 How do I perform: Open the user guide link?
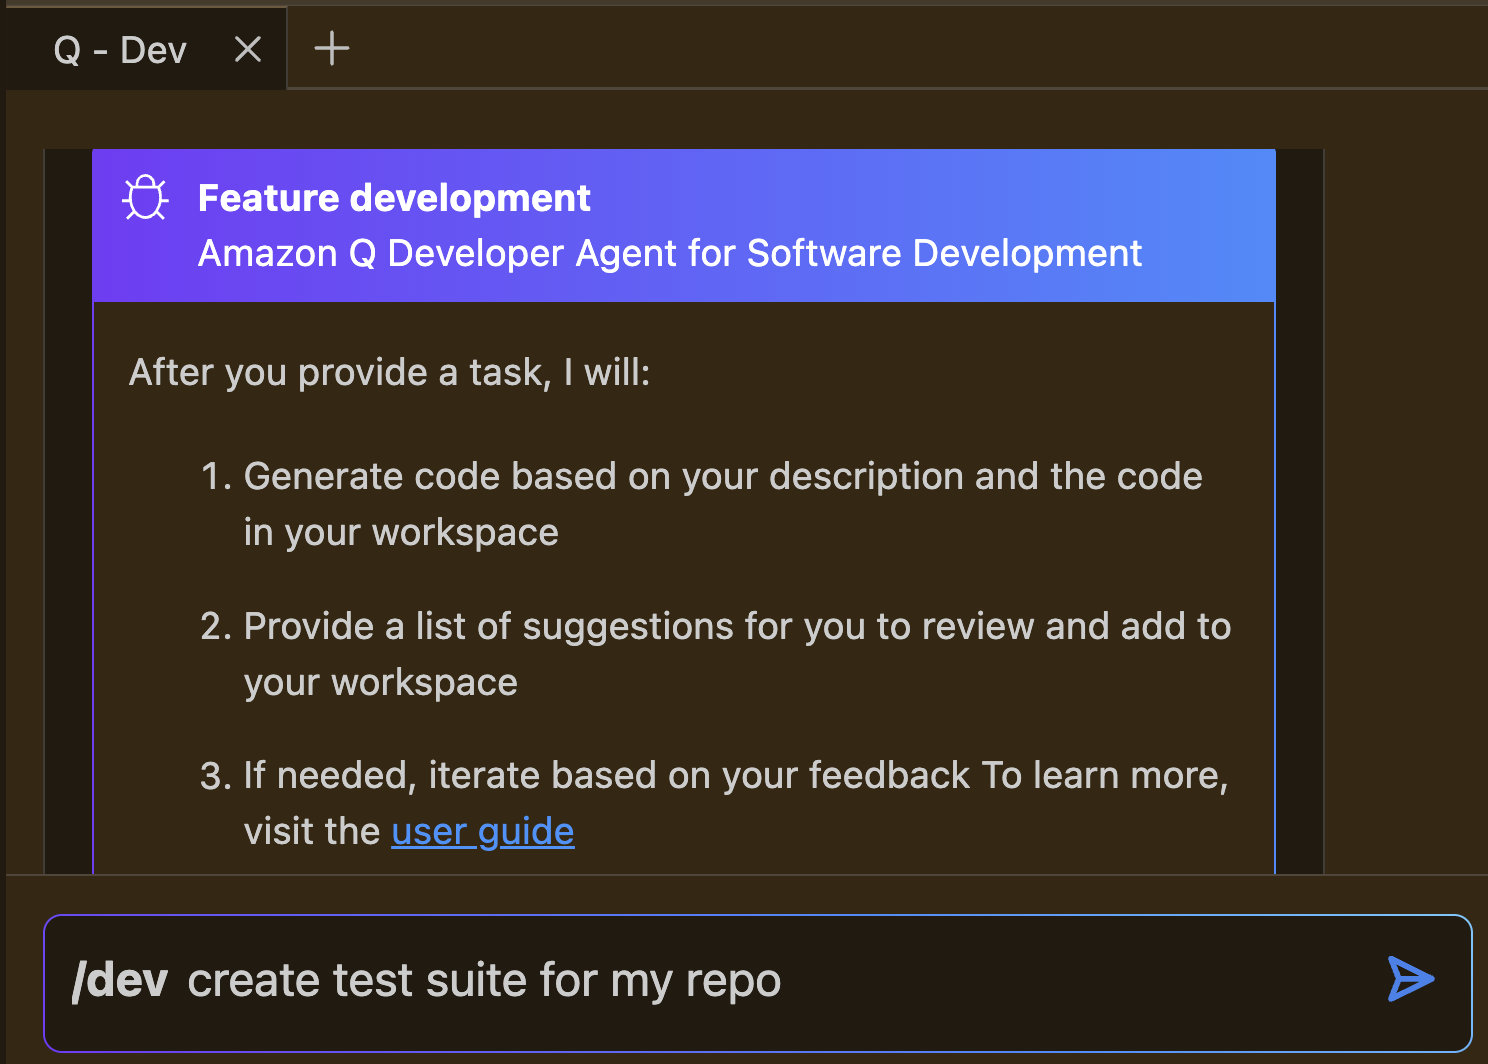point(482,830)
